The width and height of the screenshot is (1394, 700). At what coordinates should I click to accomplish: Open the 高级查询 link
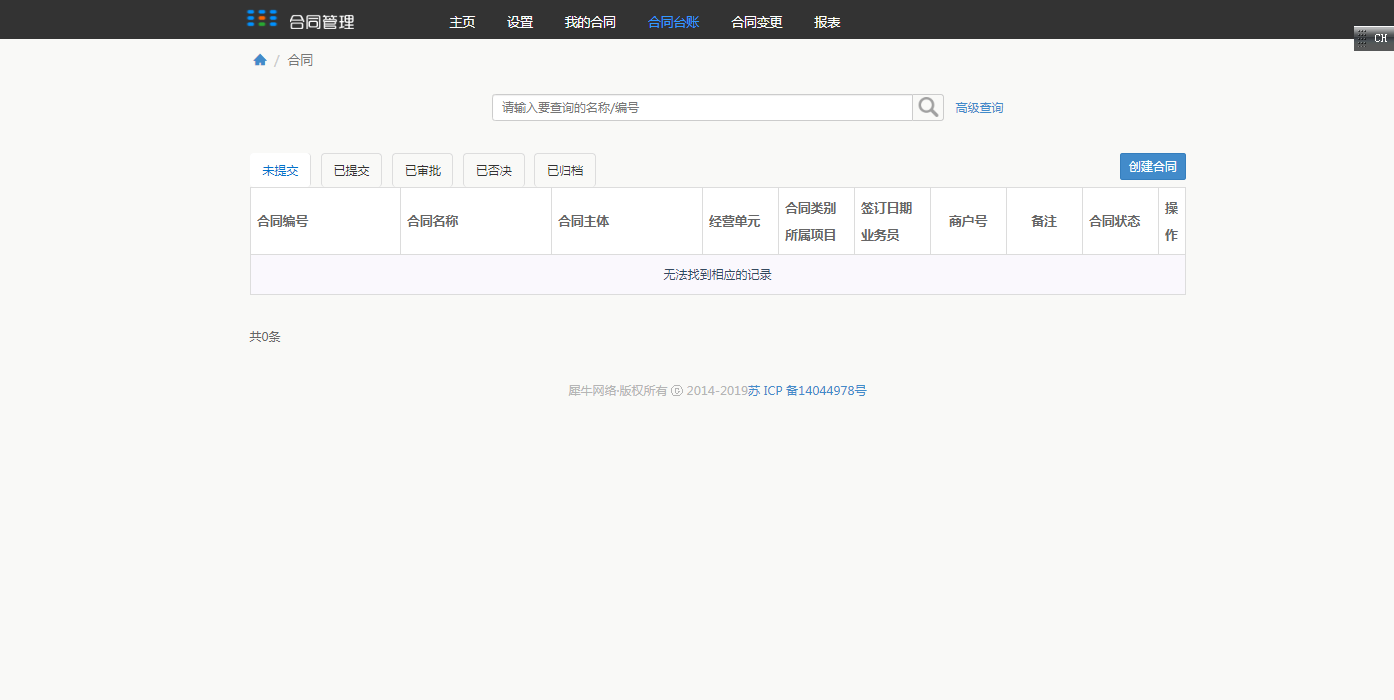[x=979, y=108]
